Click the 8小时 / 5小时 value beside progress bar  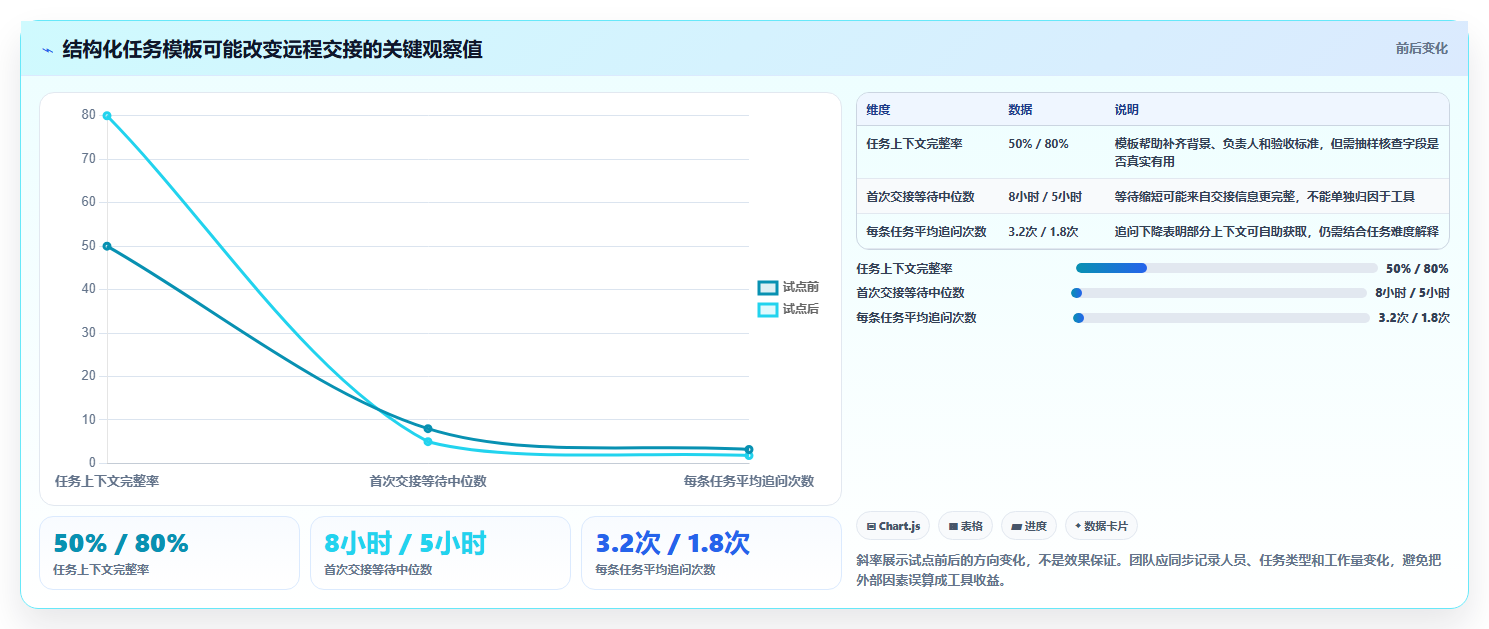coord(1412,293)
